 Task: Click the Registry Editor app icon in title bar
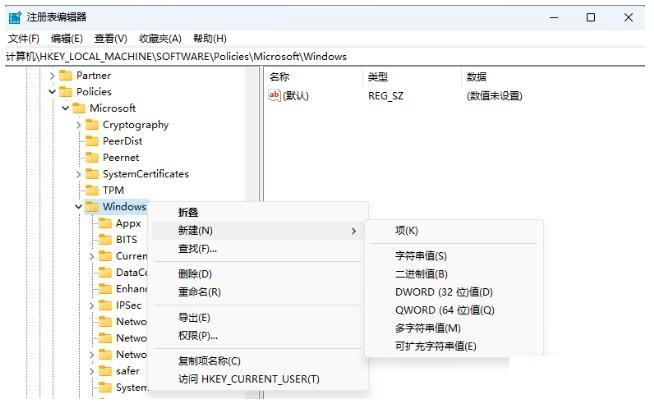(x=15, y=18)
